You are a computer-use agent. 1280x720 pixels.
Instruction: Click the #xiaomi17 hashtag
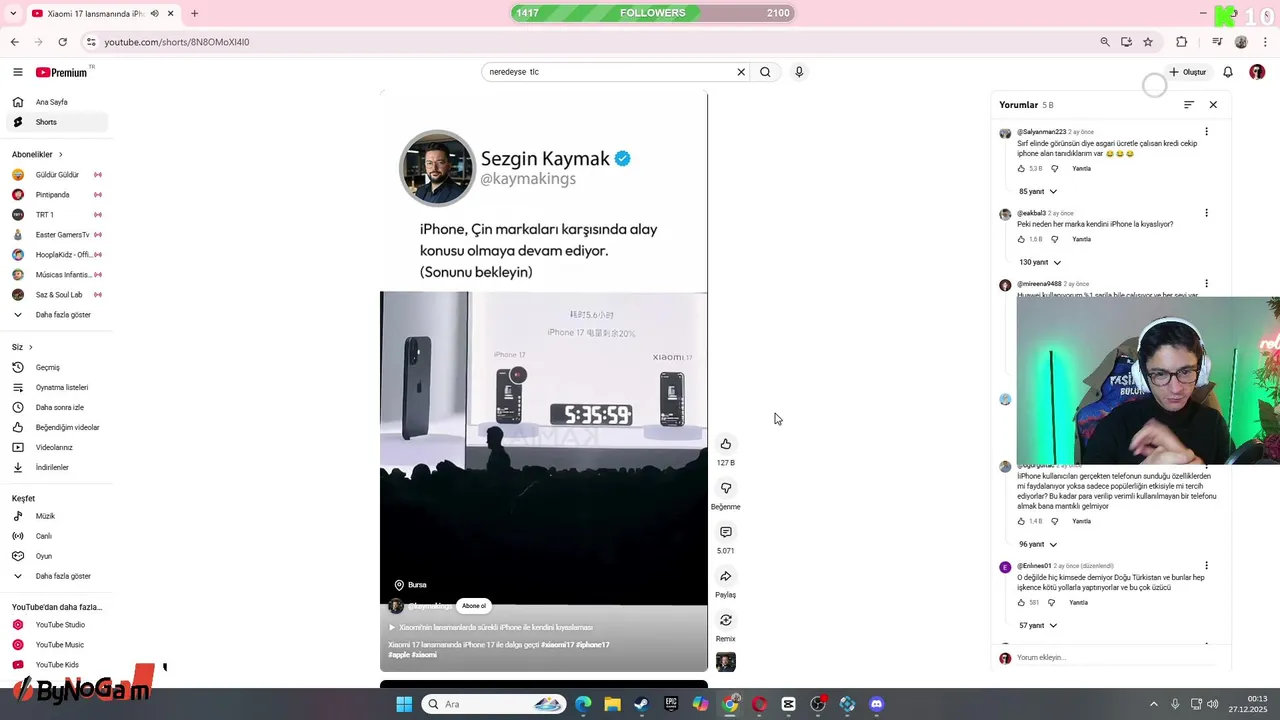pyautogui.click(x=558, y=645)
